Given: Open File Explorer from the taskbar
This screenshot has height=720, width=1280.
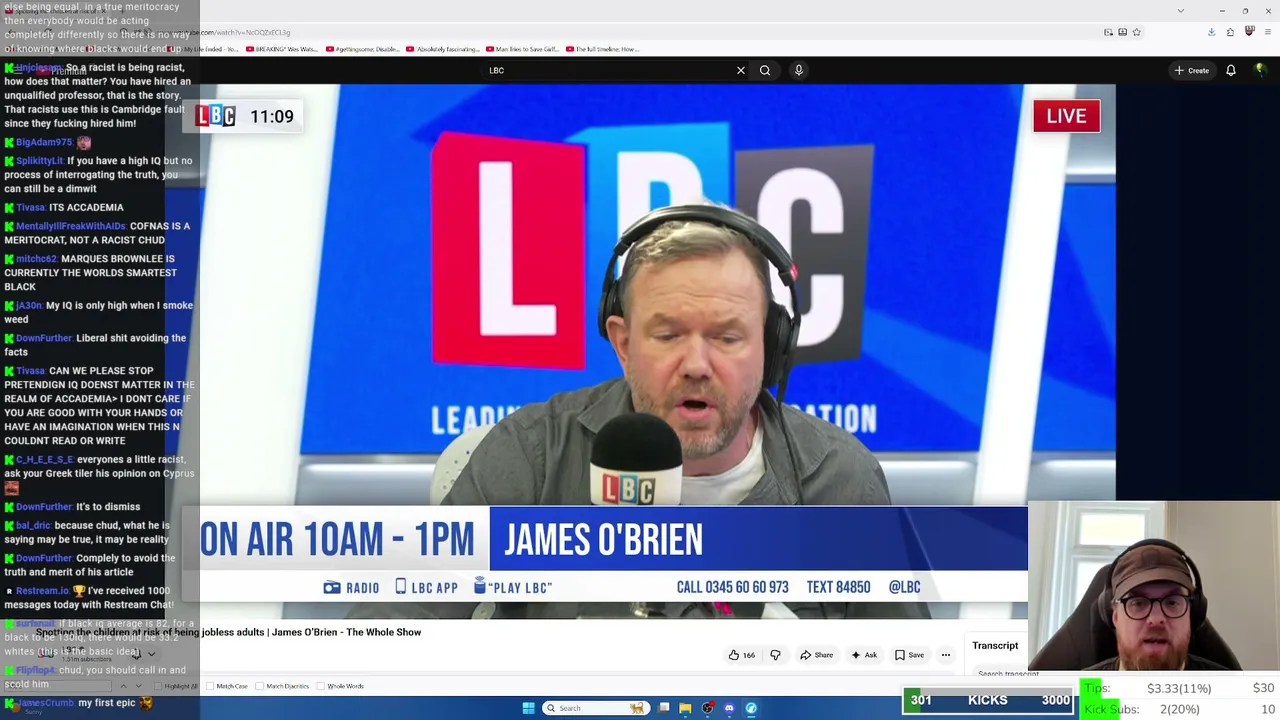Looking at the screenshot, I should click(685, 708).
